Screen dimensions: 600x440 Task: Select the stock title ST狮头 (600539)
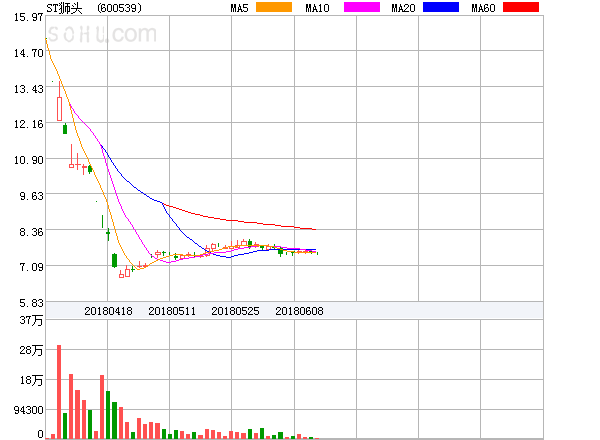(x=94, y=8)
